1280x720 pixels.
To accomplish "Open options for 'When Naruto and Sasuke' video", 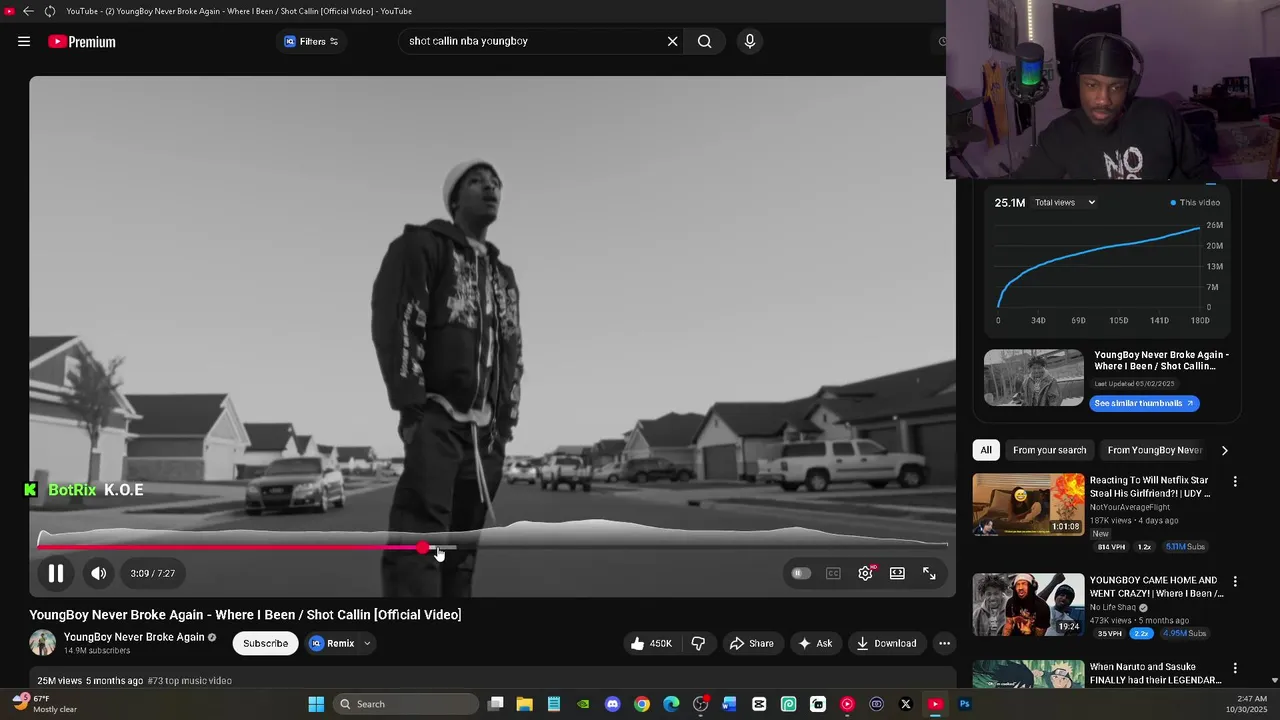I will [x=1235, y=668].
